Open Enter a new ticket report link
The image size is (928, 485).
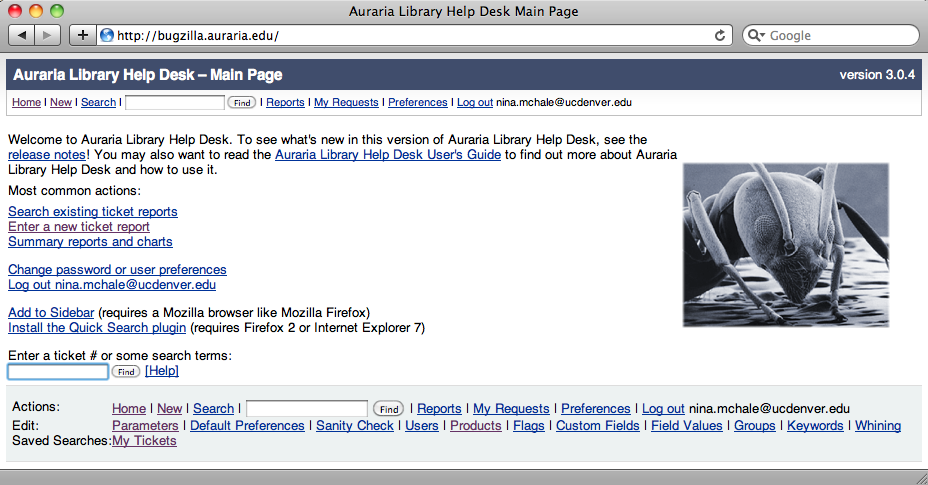coord(79,227)
